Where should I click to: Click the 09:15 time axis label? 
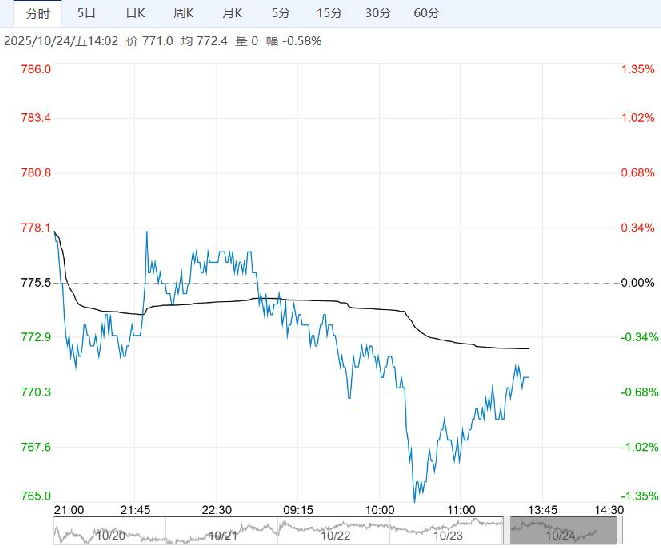pos(299,509)
